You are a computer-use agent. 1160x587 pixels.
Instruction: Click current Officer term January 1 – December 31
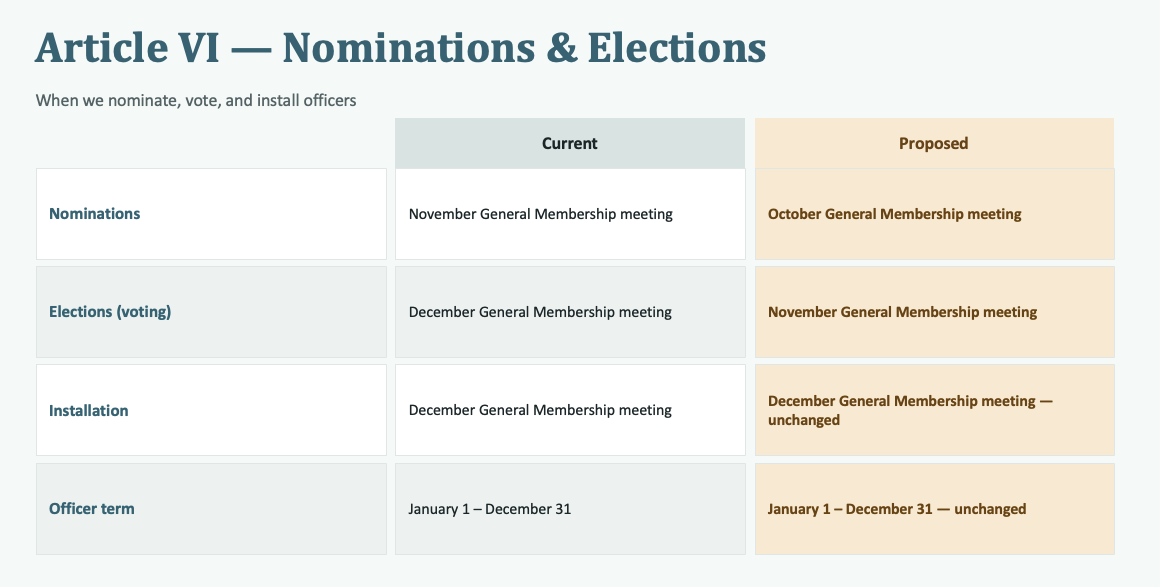pyautogui.click(x=570, y=509)
